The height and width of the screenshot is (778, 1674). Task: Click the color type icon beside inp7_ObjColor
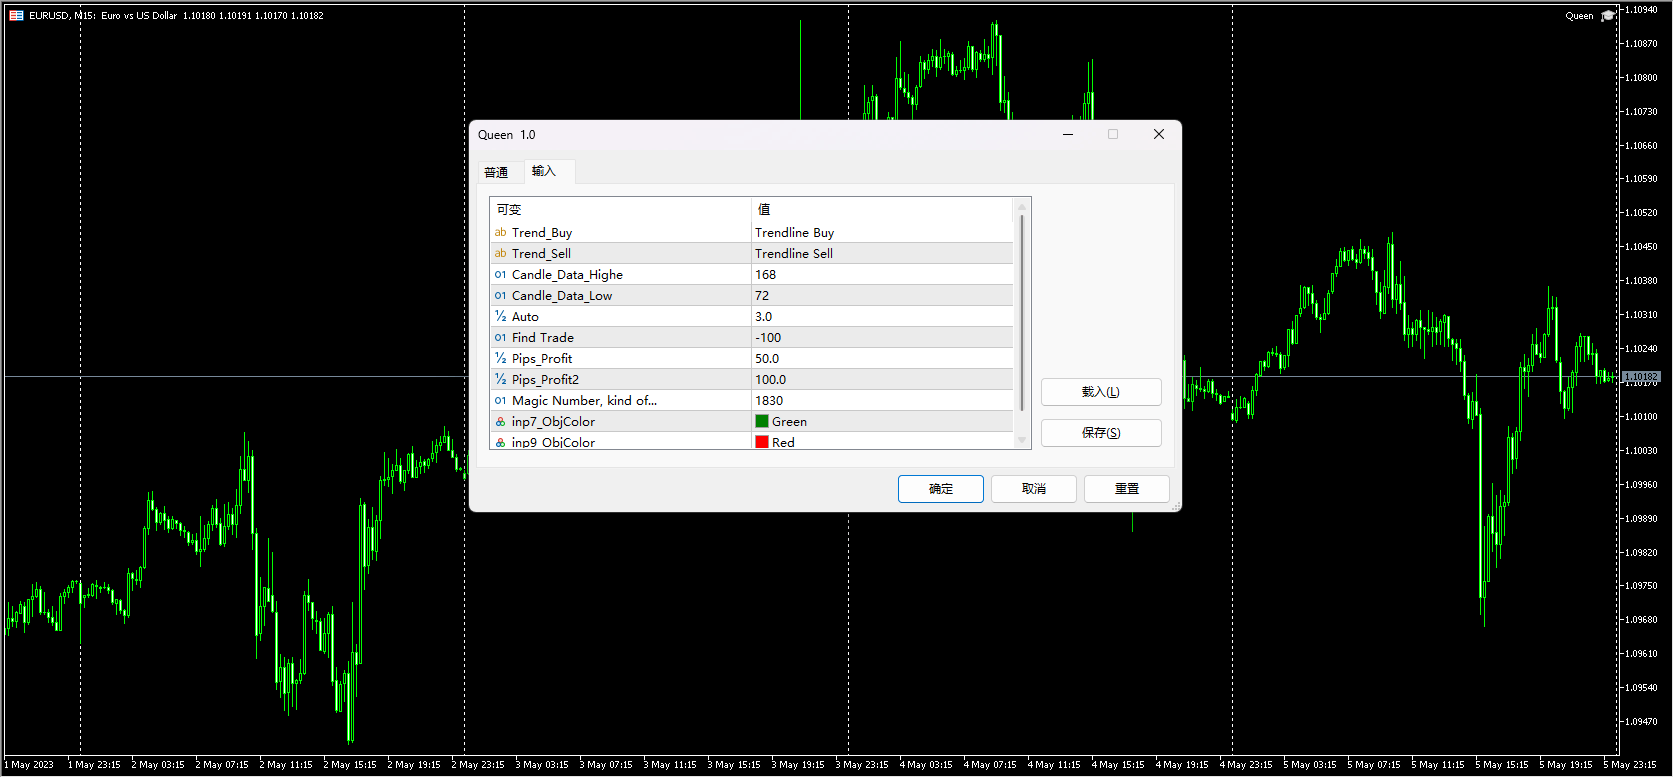click(500, 422)
